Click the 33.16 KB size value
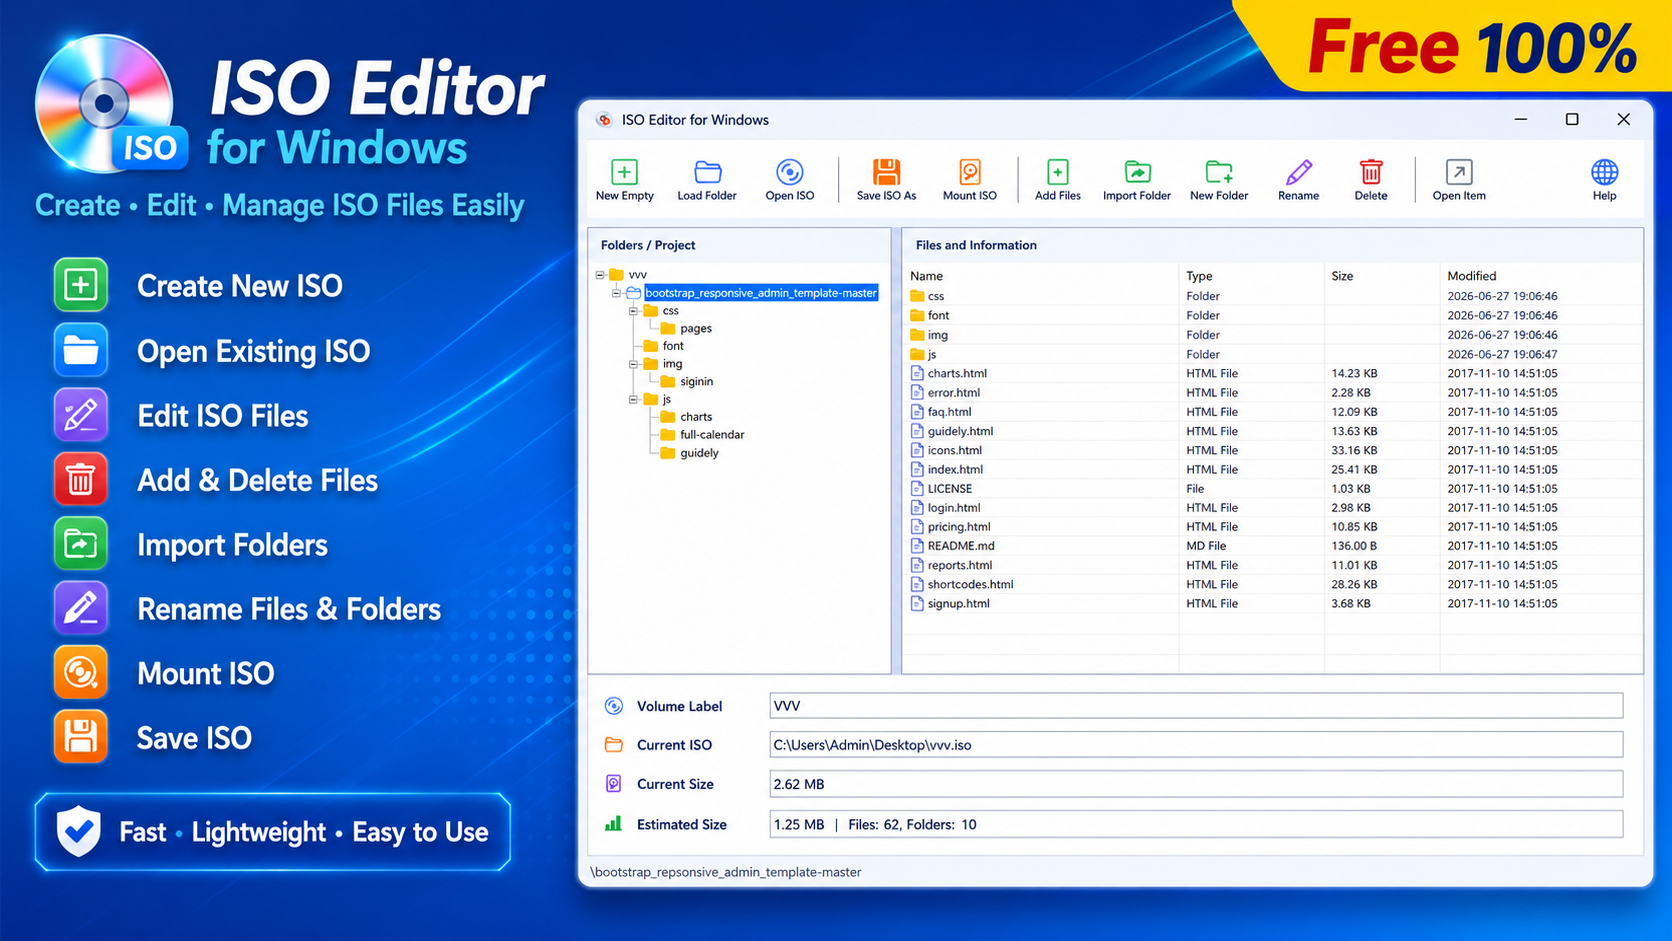Viewport: 1672px width, 941px height. pyautogui.click(x=1354, y=450)
